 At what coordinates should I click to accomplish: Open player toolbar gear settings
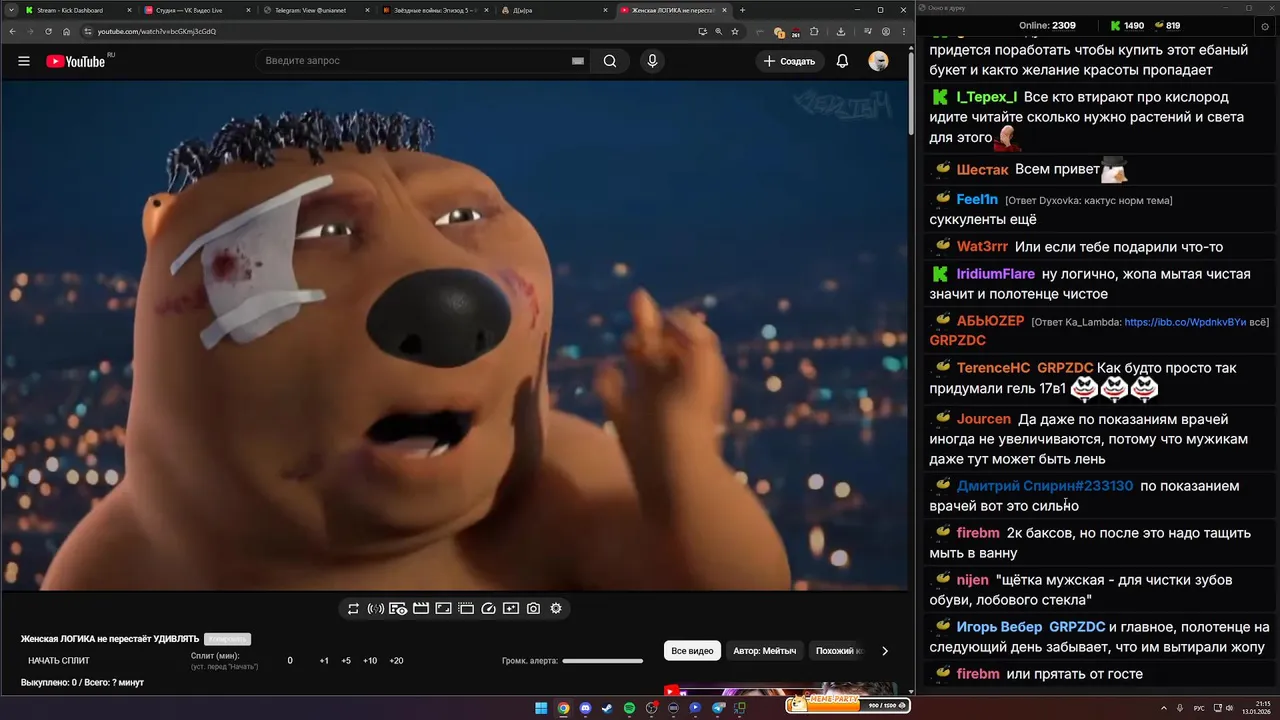tap(556, 608)
